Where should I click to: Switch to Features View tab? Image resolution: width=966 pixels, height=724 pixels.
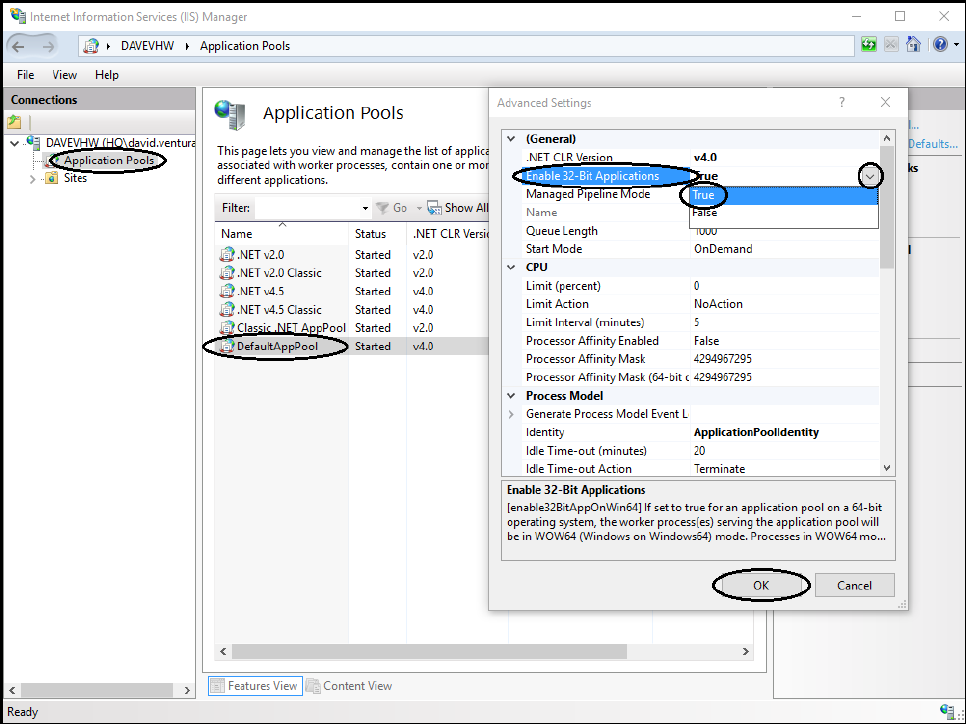pyautogui.click(x=255, y=686)
